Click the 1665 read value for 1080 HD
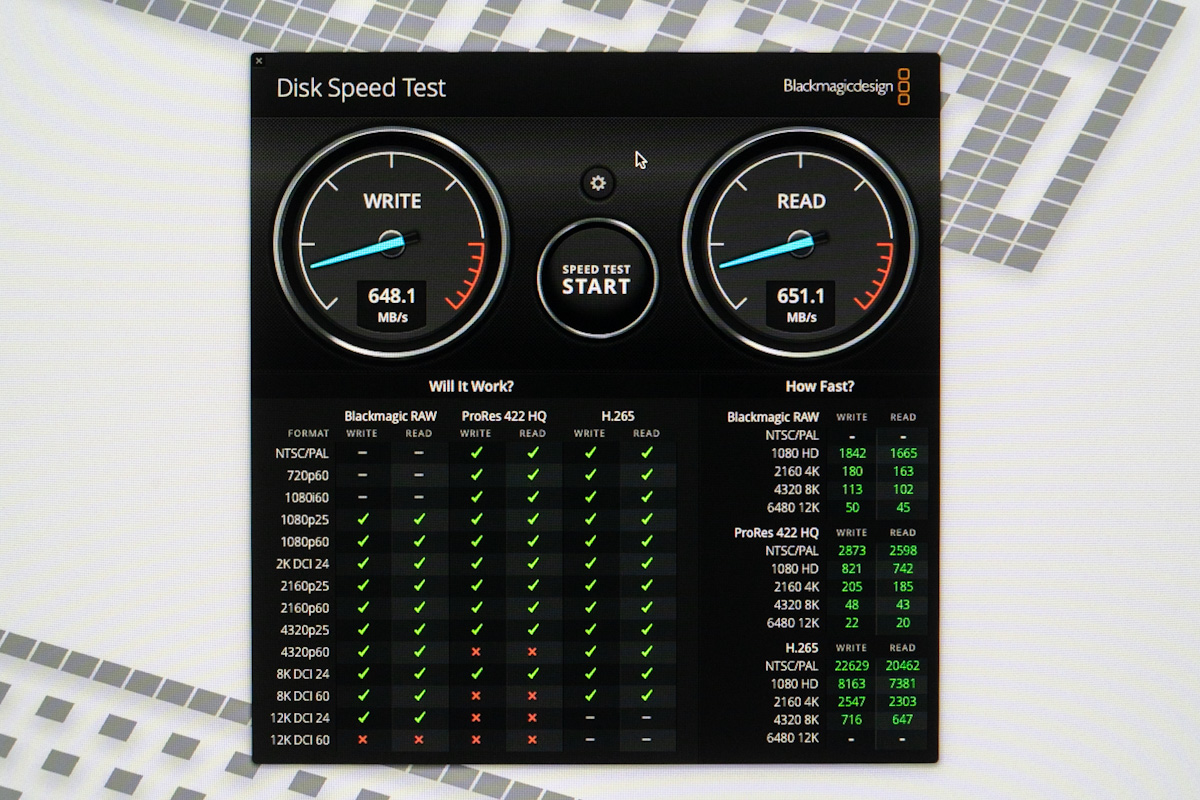This screenshot has width=1200, height=800. click(902, 453)
